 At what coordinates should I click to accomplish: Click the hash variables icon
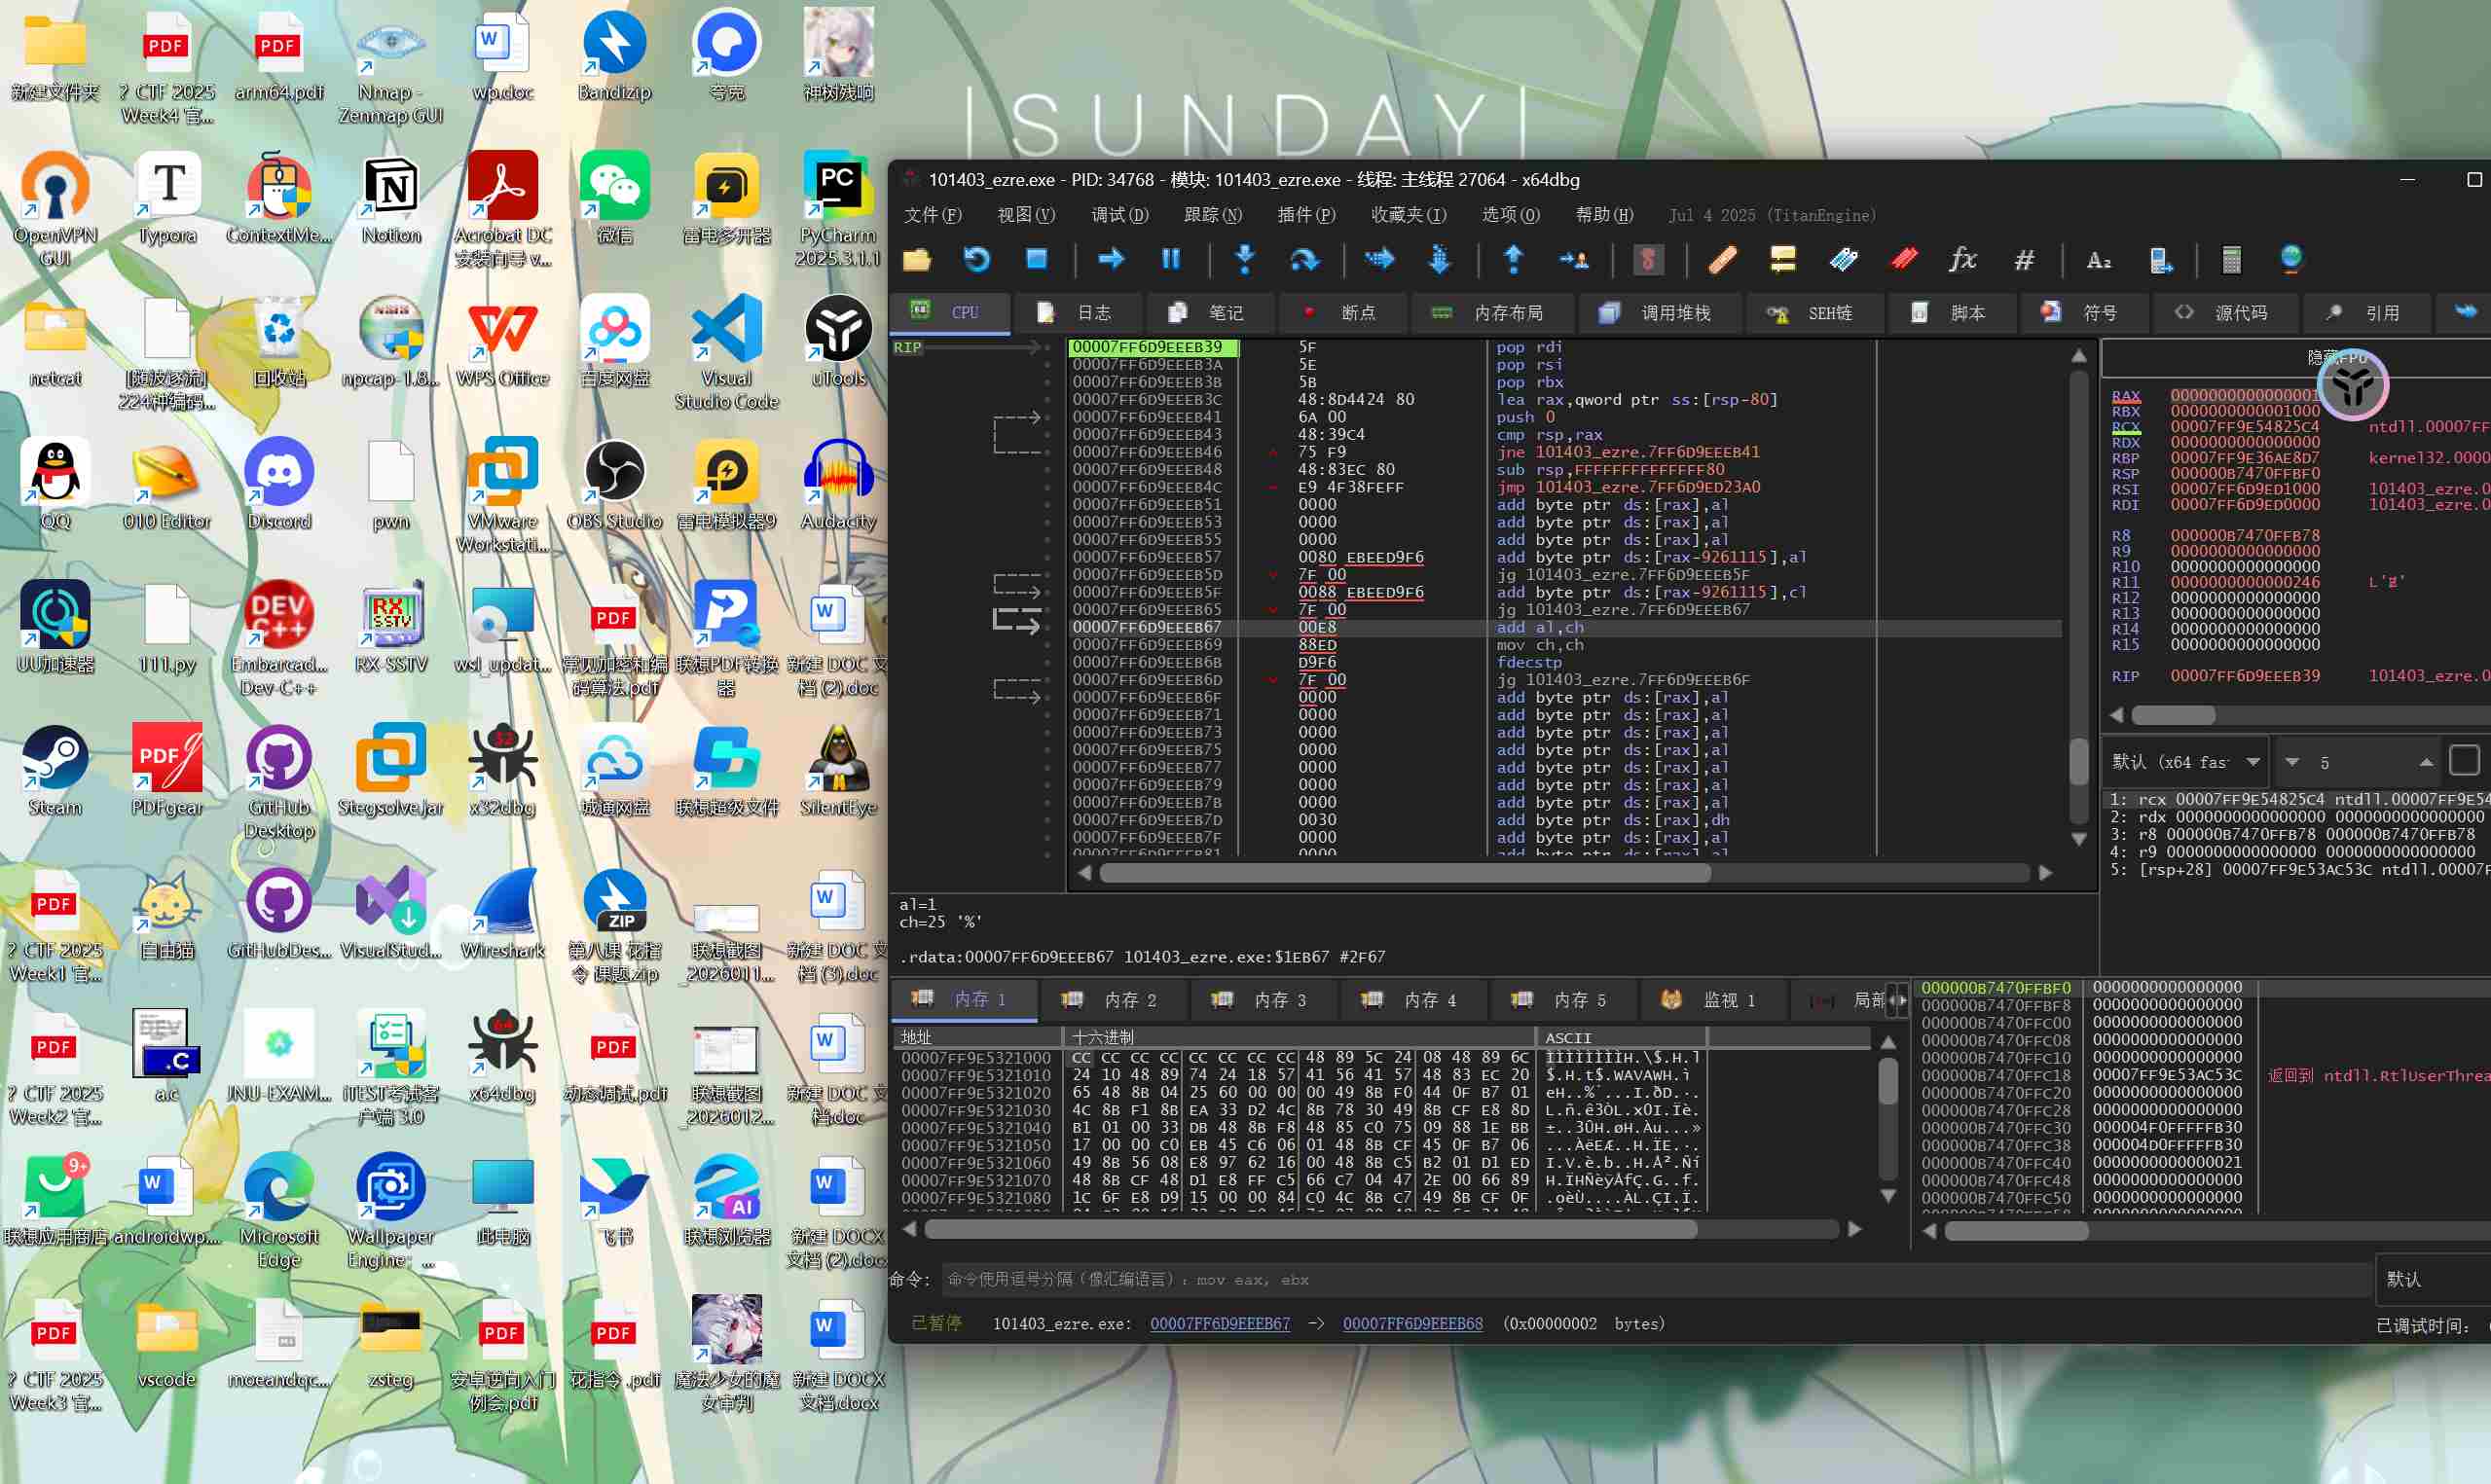(2024, 261)
